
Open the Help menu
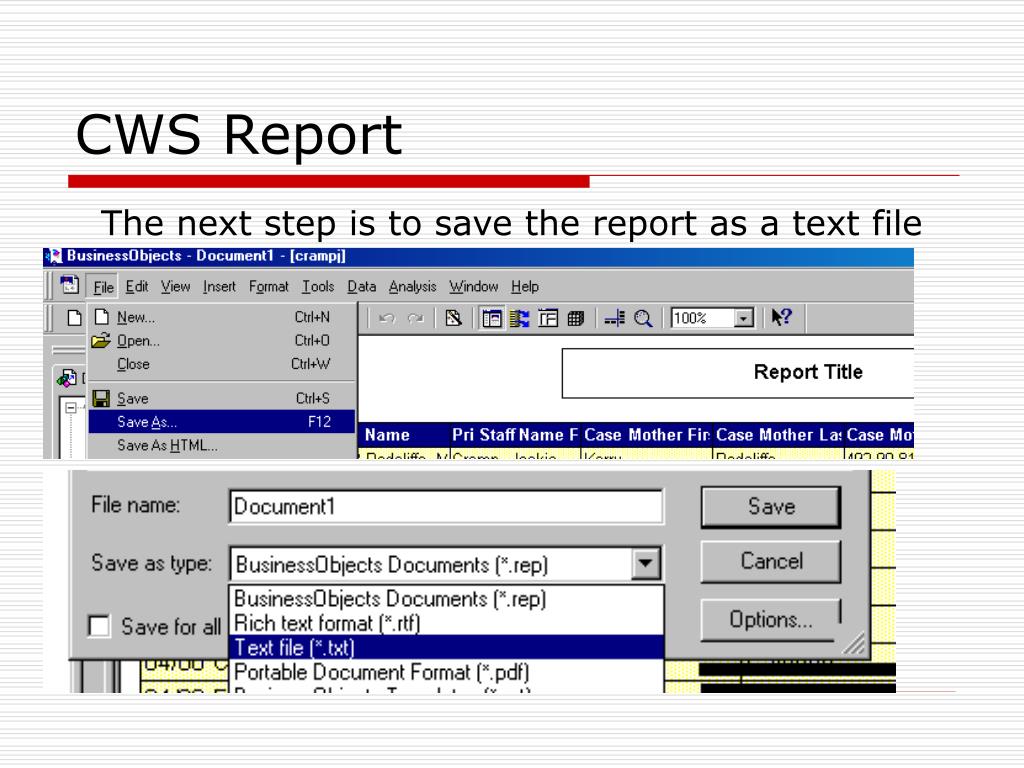pos(524,287)
